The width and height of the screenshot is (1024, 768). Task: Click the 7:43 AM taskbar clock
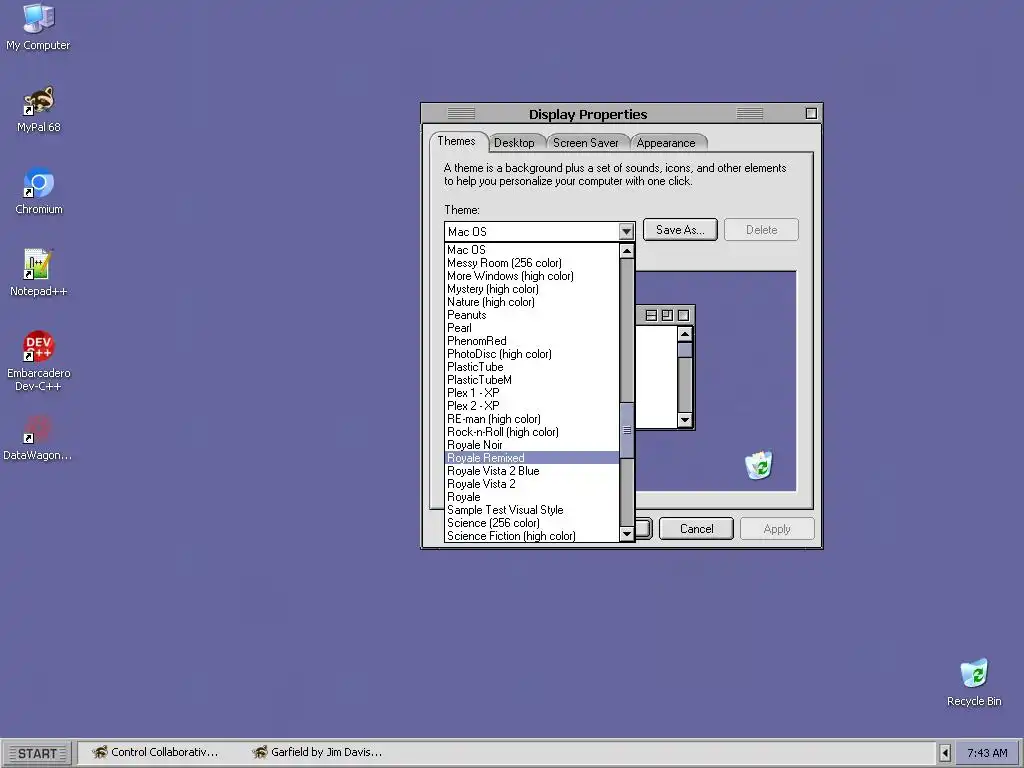987,753
